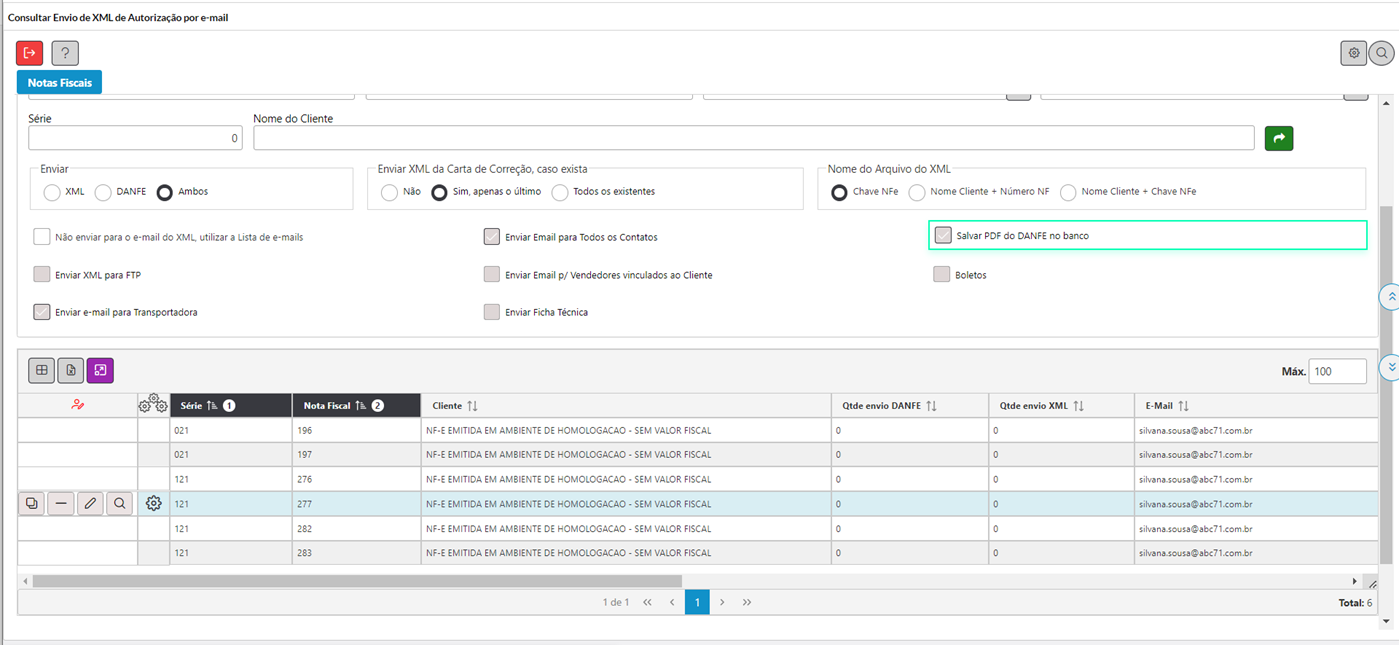Go to the previous page of results

tap(672, 602)
